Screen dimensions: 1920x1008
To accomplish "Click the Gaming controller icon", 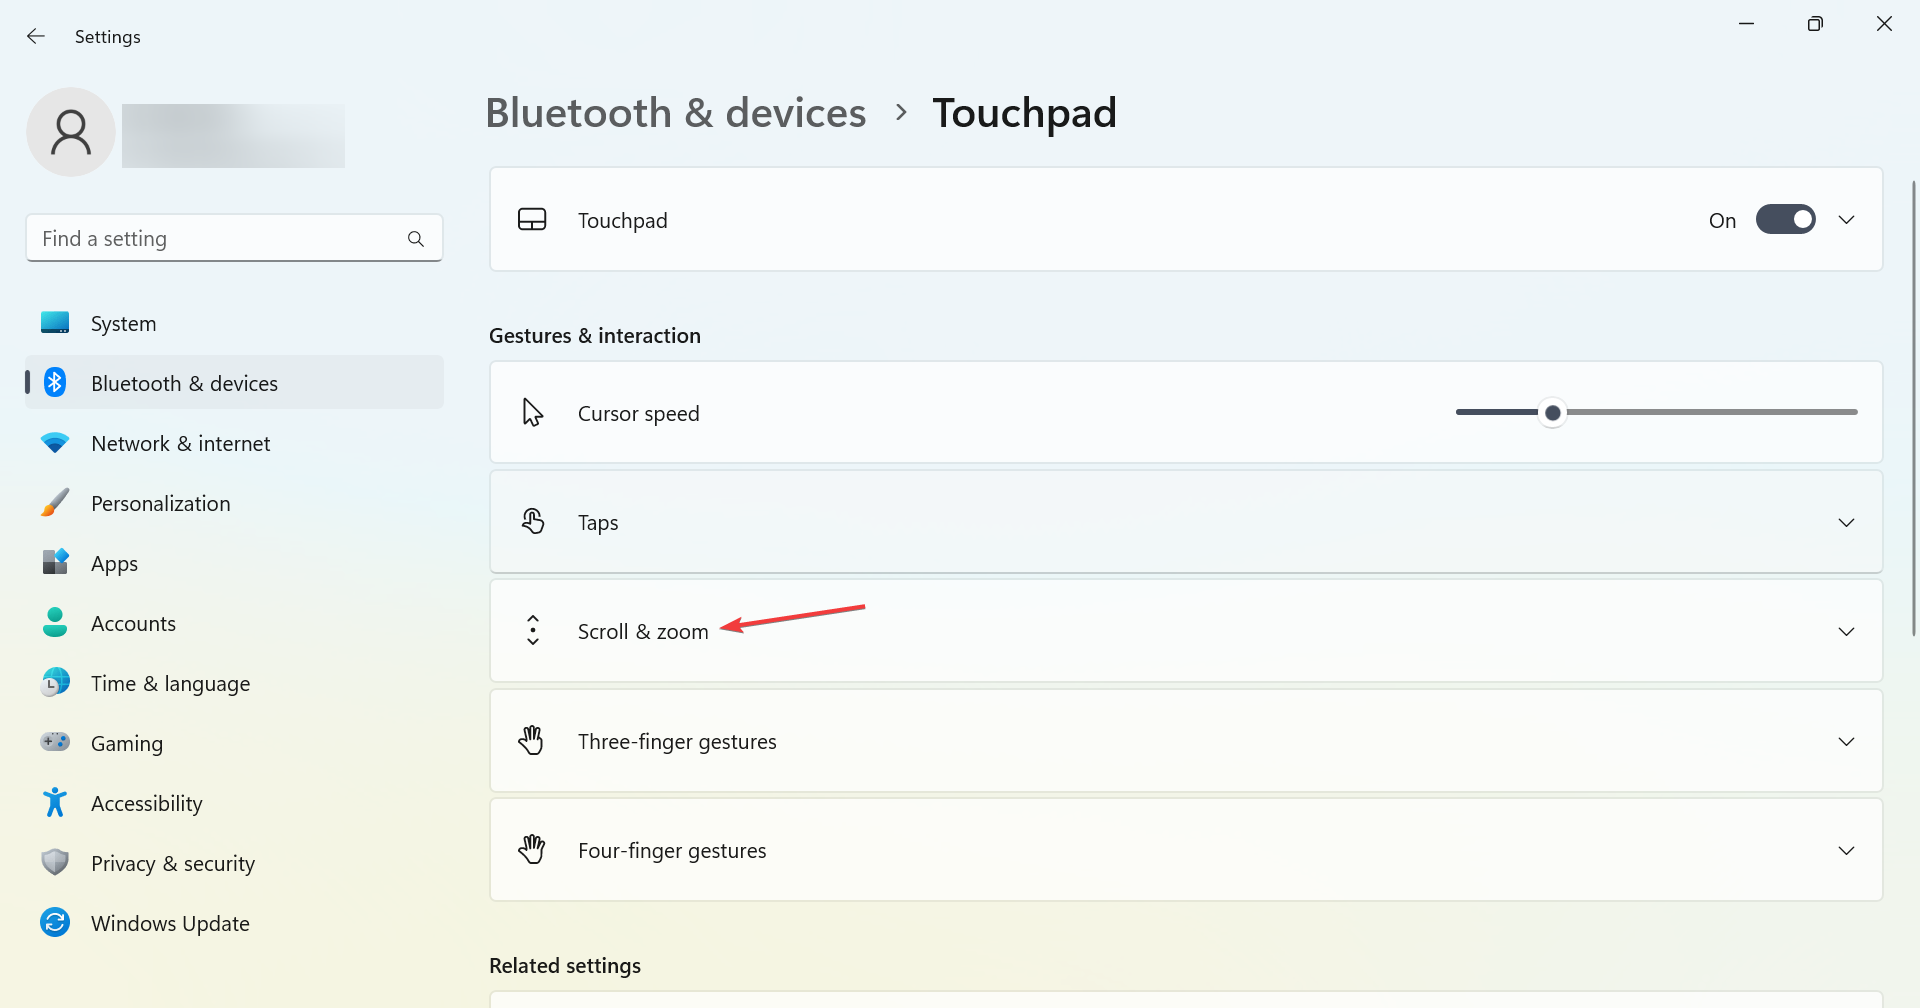I will click(x=55, y=742).
